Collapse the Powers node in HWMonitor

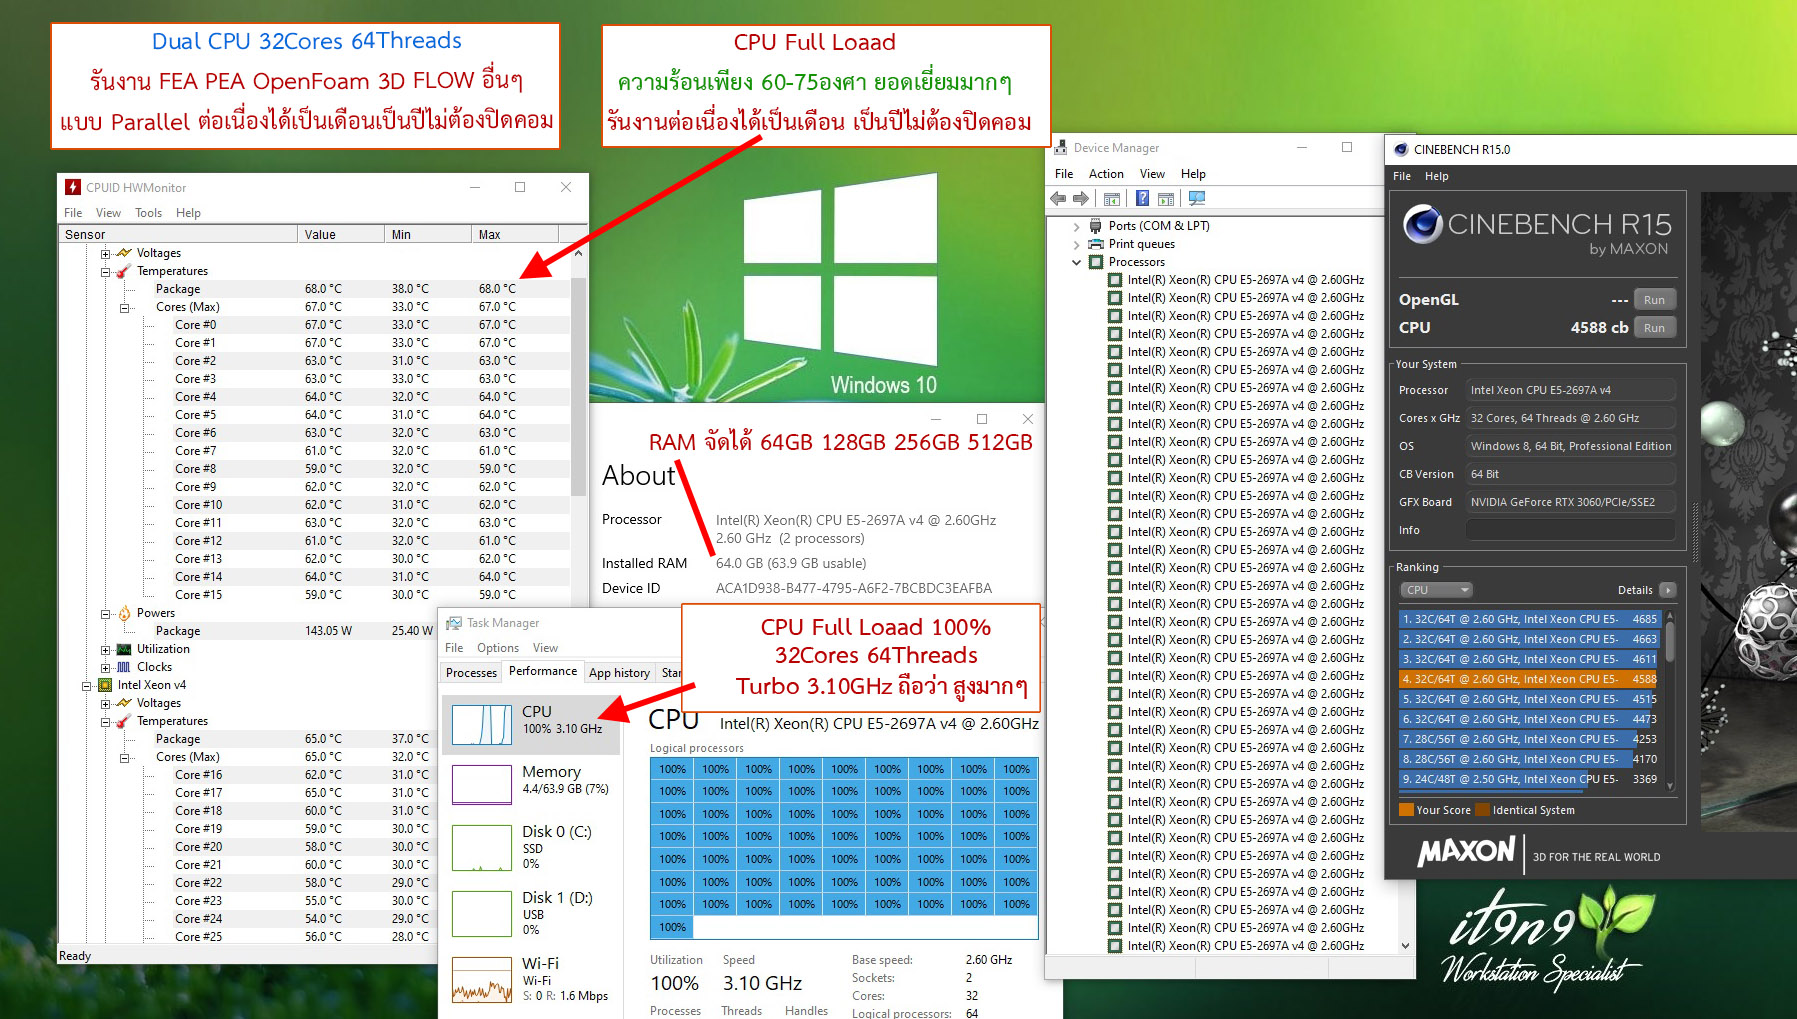[x=106, y=614]
